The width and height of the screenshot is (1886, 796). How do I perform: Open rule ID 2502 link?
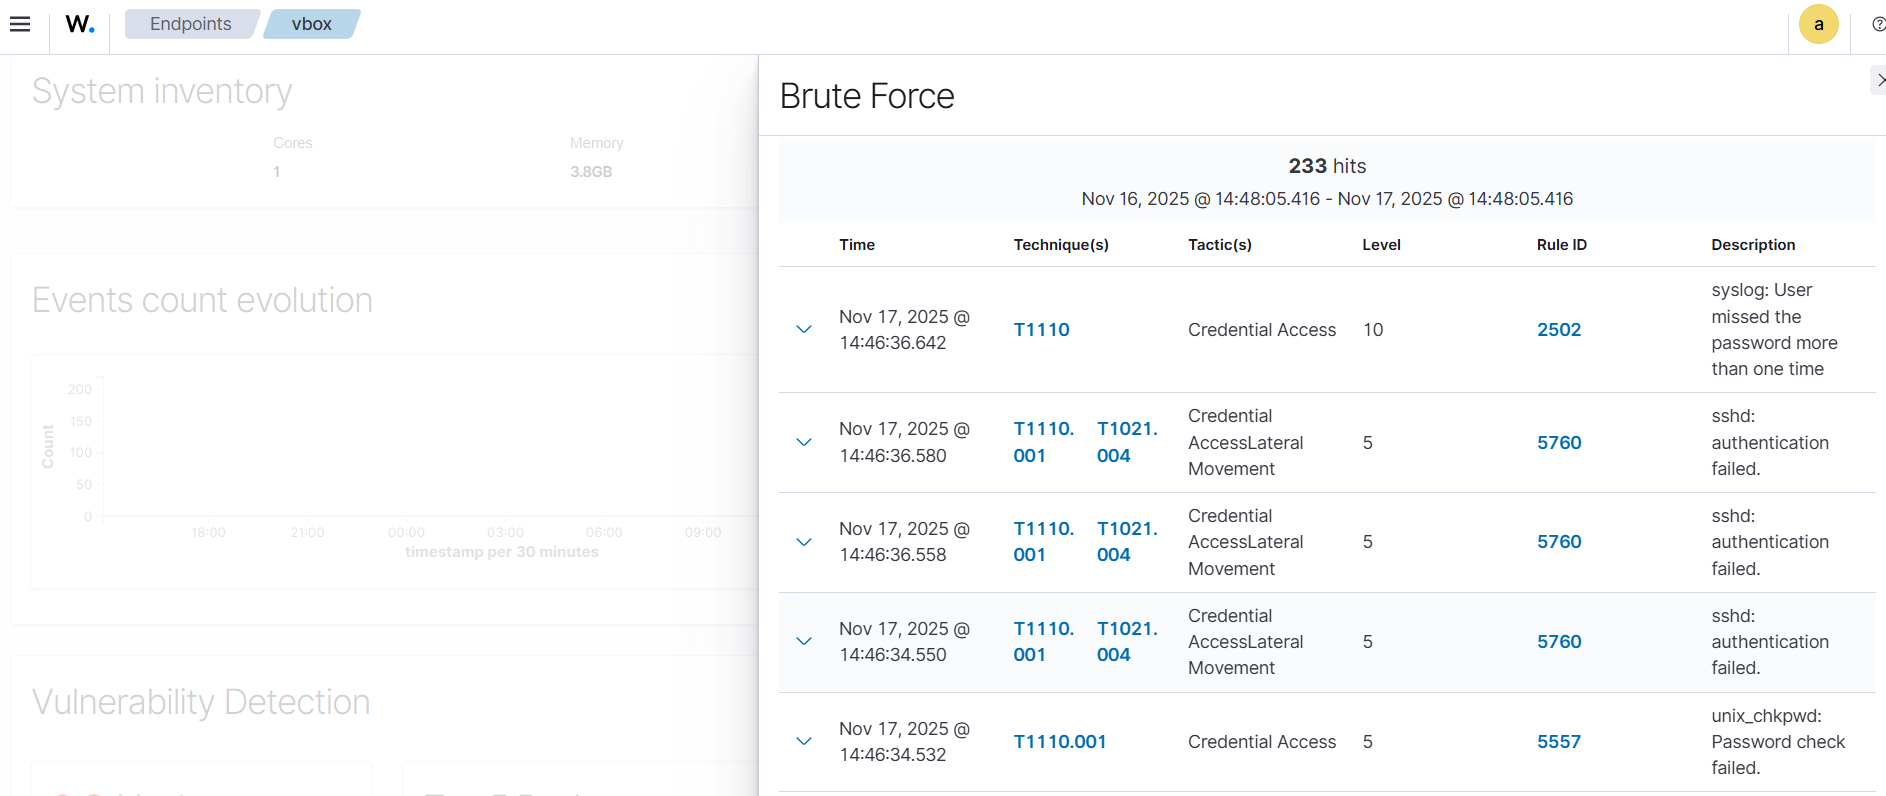click(1558, 330)
